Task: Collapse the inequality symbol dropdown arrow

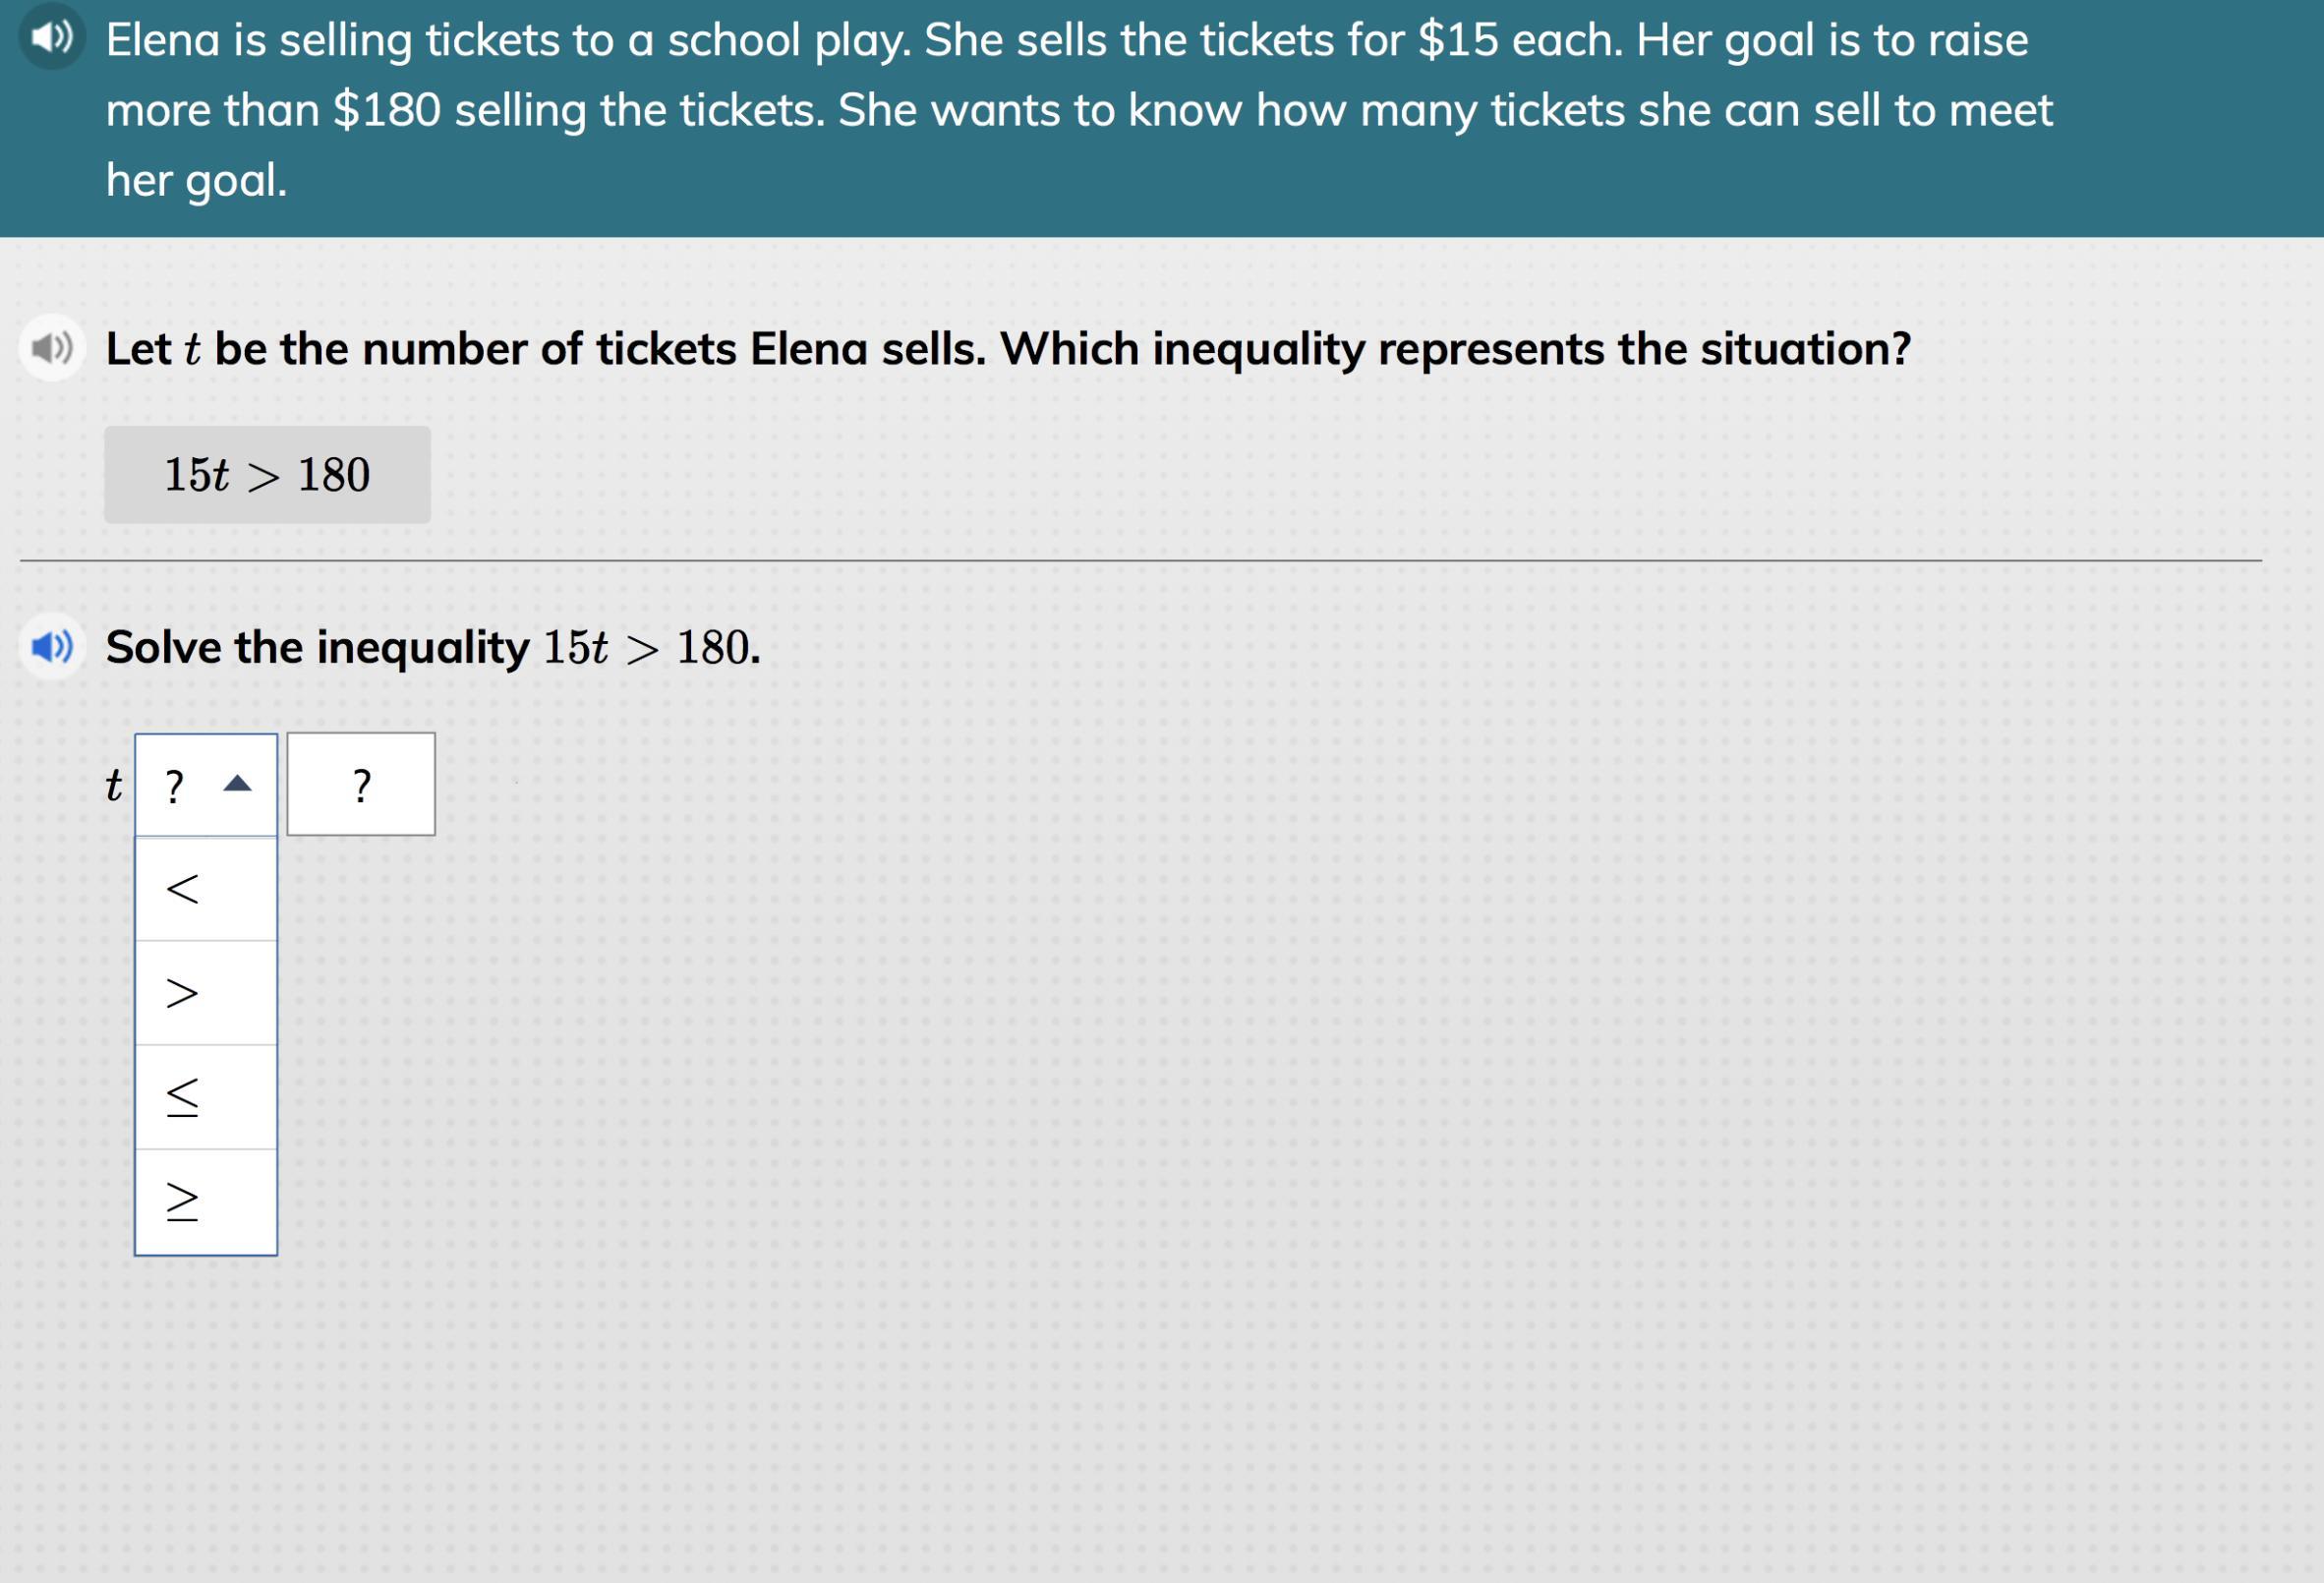Action: point(237,784)
